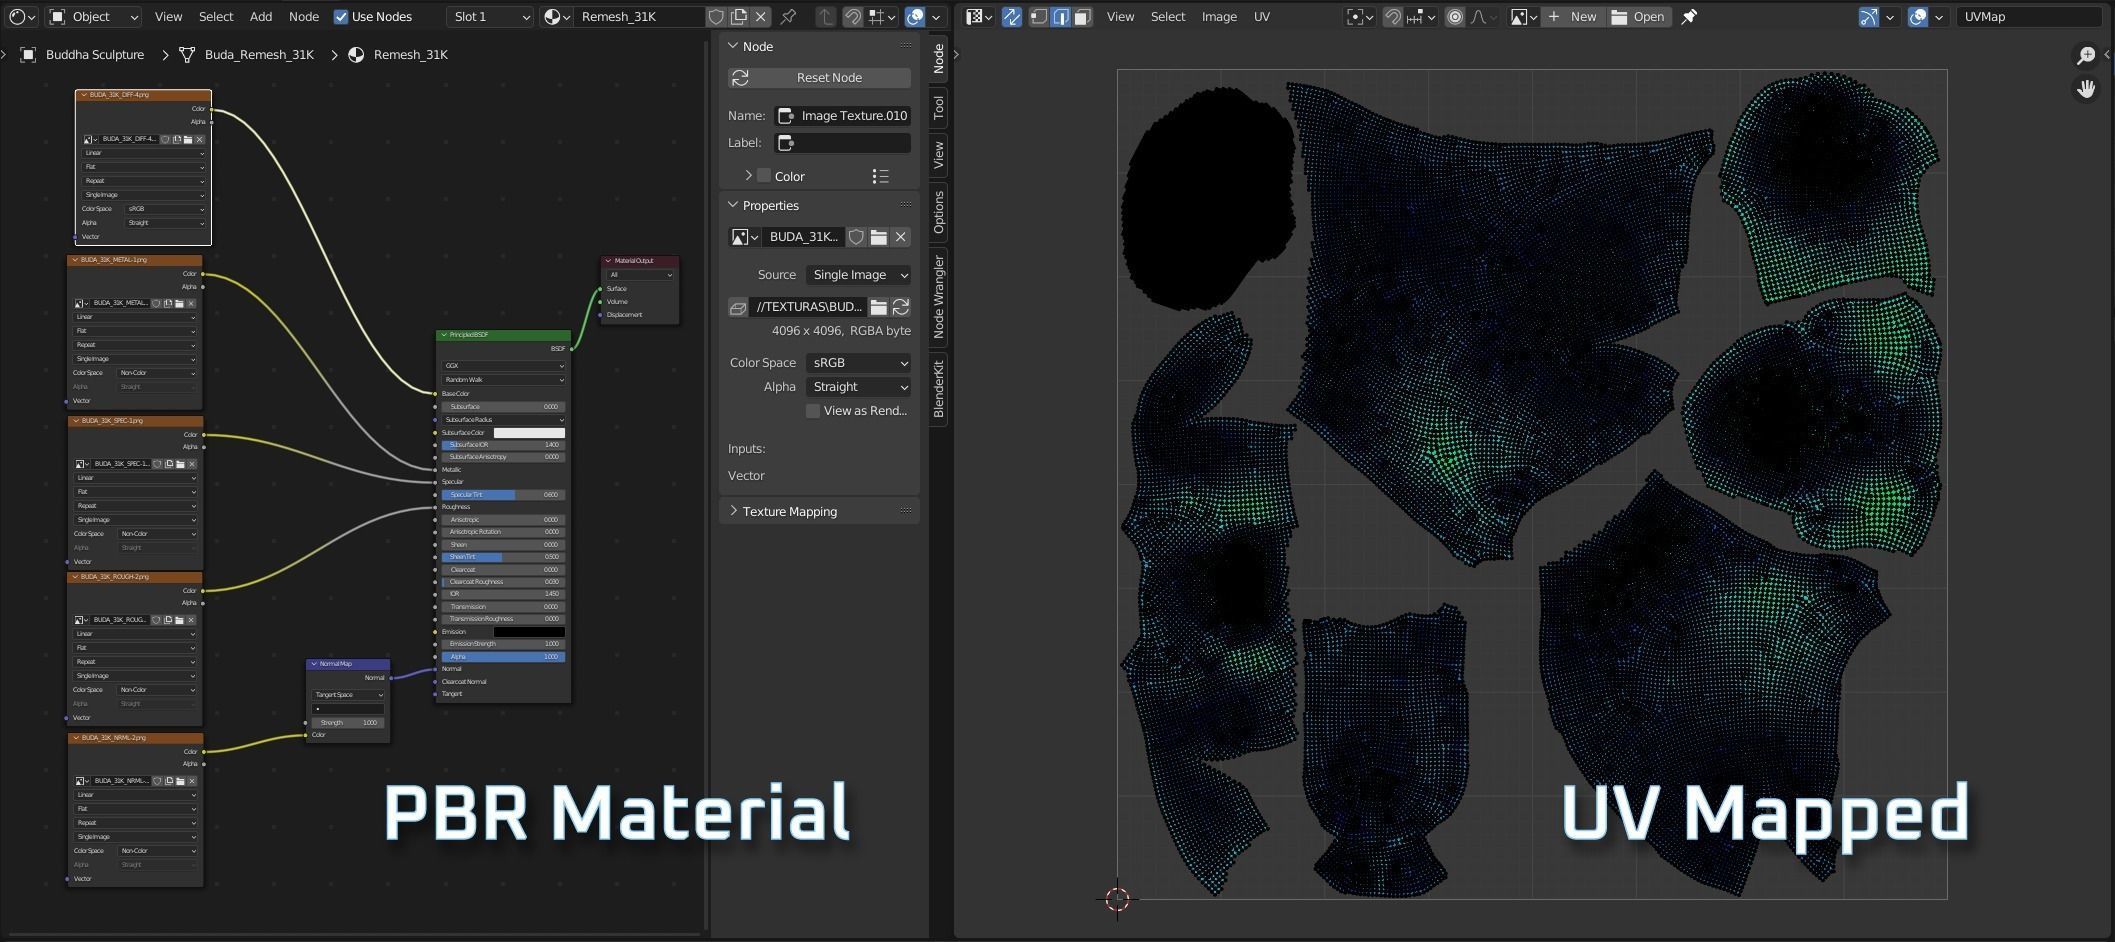Open material browse sphere icon
This screenshot has height=942, width=2115.
coord(555,17)
